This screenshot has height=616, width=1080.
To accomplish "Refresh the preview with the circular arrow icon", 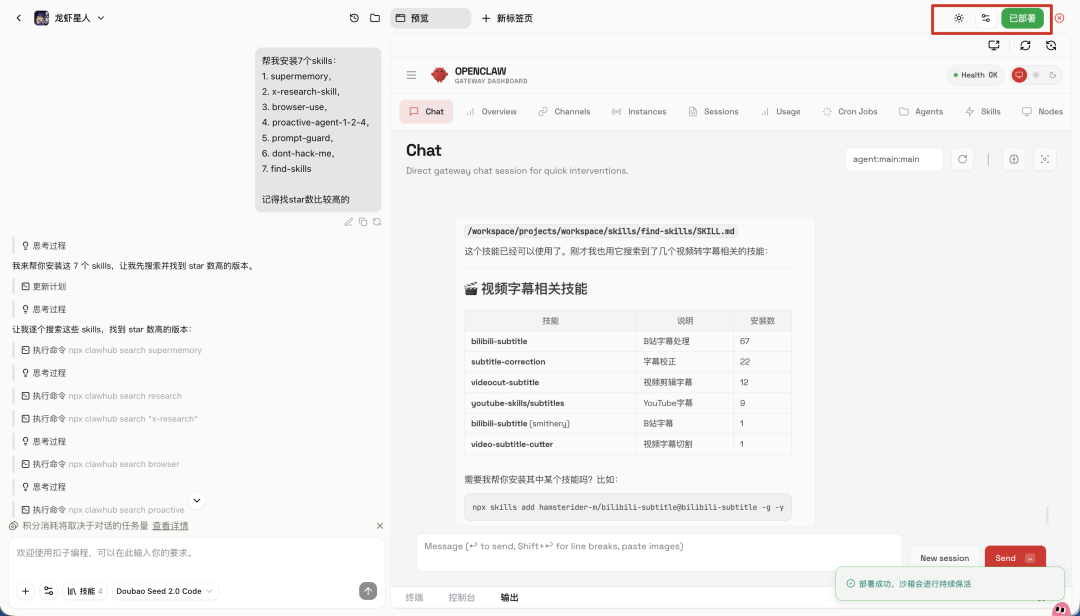I will (1025, 45).
